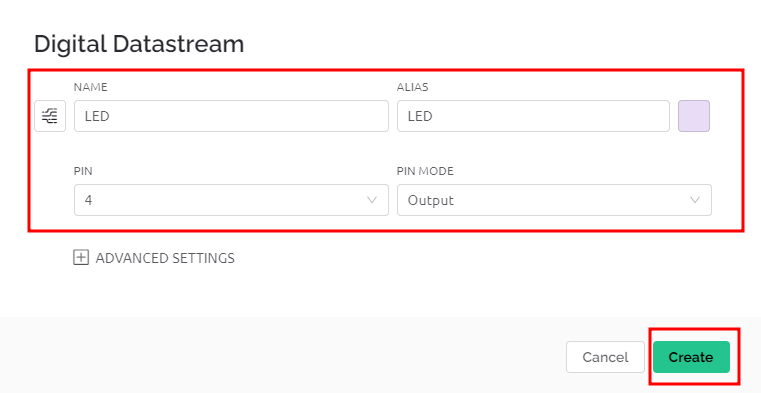The height and width of the screenshot is (393, 761).
Task: Open the PIN dropdown showing 4
Action: [231, 200]
